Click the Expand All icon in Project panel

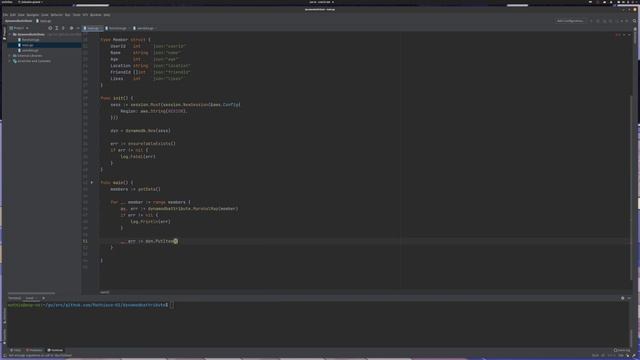point(57,28)
